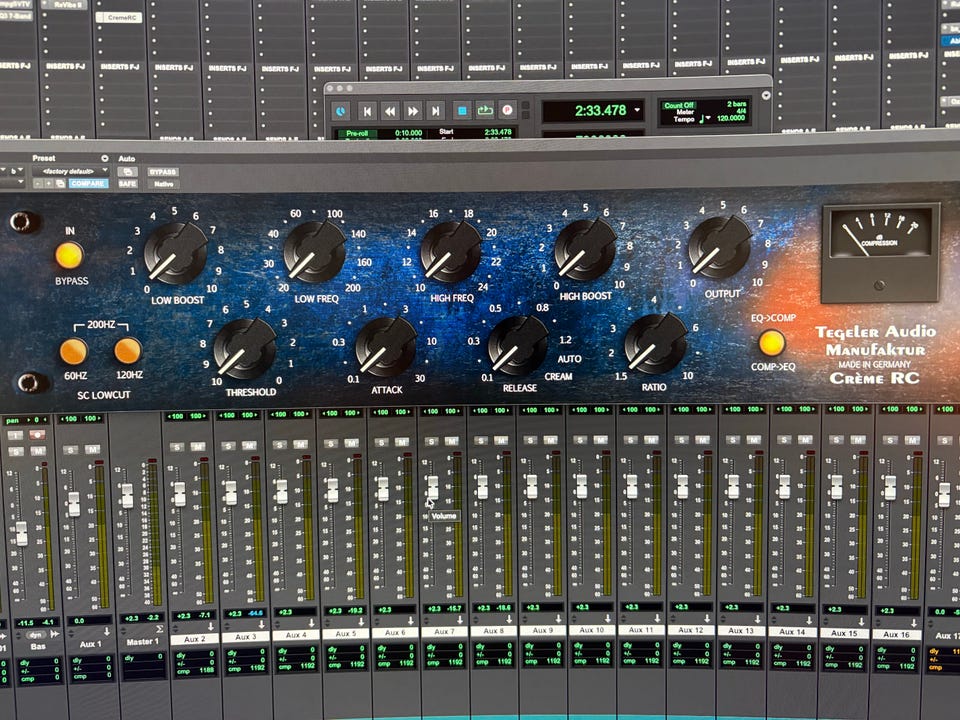Click the Aux 5 volume fader
This screenshot has height=720, width=960.
tap(332, 490)
